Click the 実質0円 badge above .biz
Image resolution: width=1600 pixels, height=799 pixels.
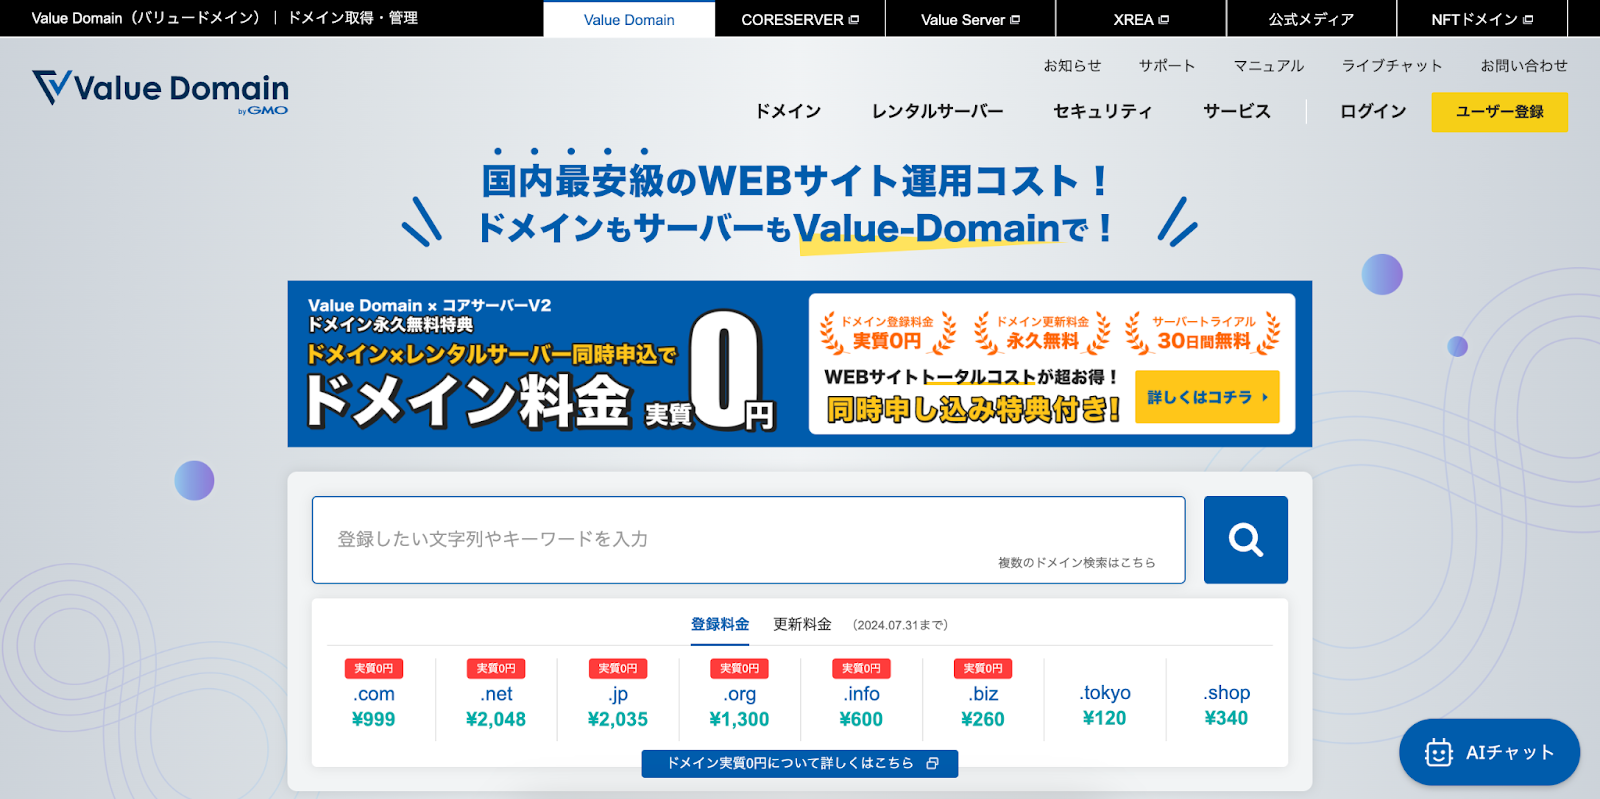[983, 668]
